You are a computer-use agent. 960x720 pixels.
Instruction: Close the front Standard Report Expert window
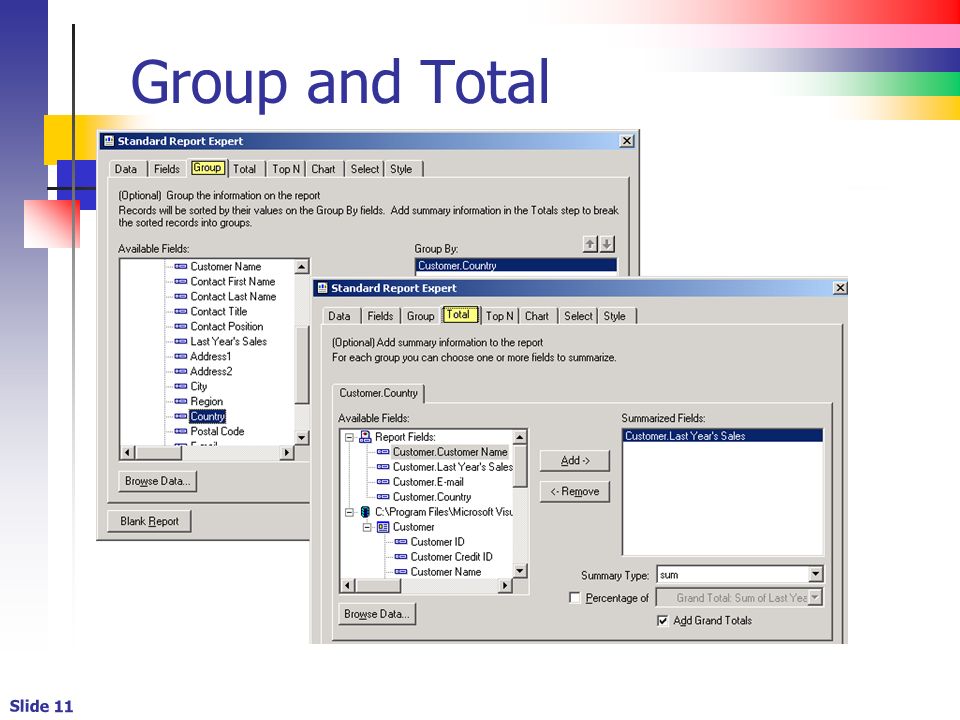tap(841, 288)
